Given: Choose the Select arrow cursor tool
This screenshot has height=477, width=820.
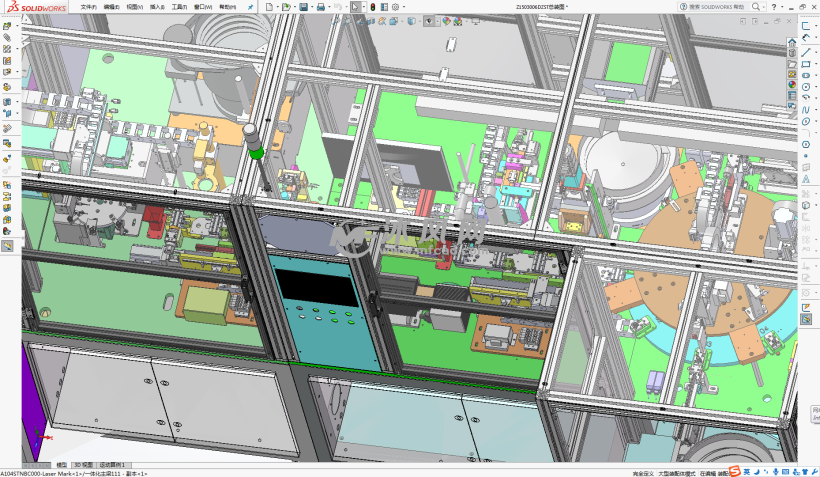Looking at the screenshot, I should coord(356,7).
